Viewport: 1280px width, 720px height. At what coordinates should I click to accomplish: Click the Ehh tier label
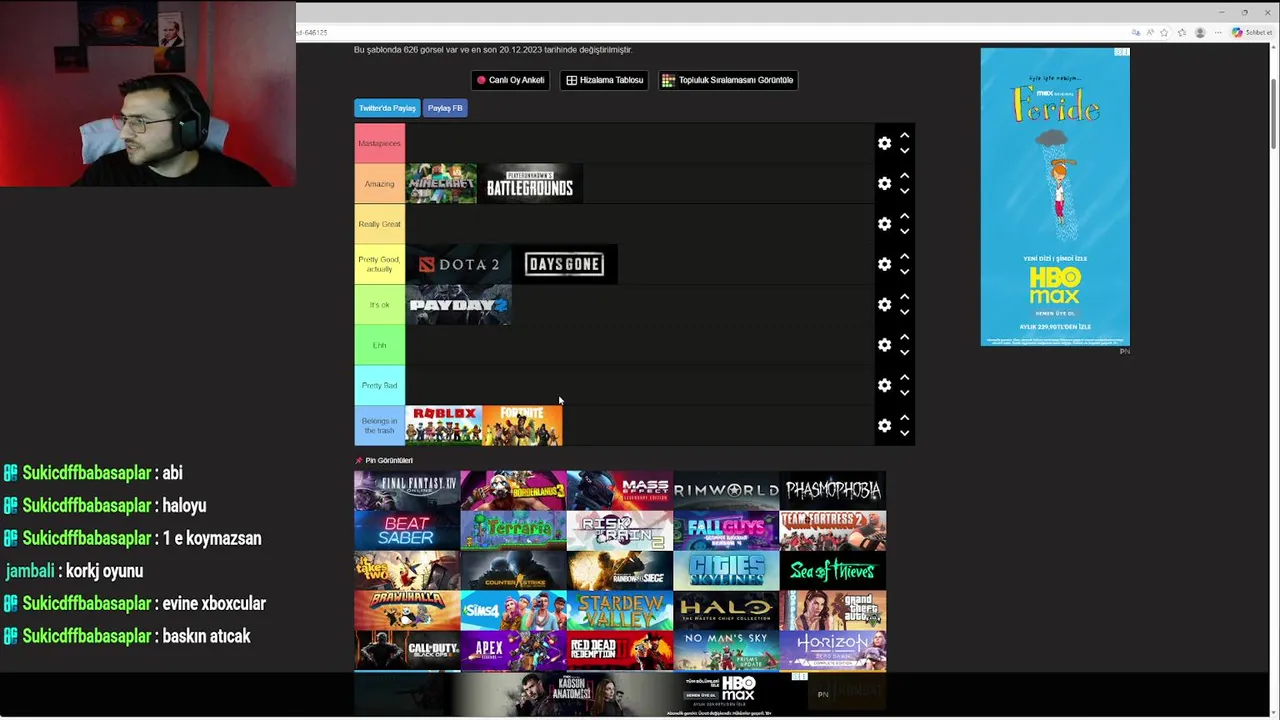tap(379, 345)
